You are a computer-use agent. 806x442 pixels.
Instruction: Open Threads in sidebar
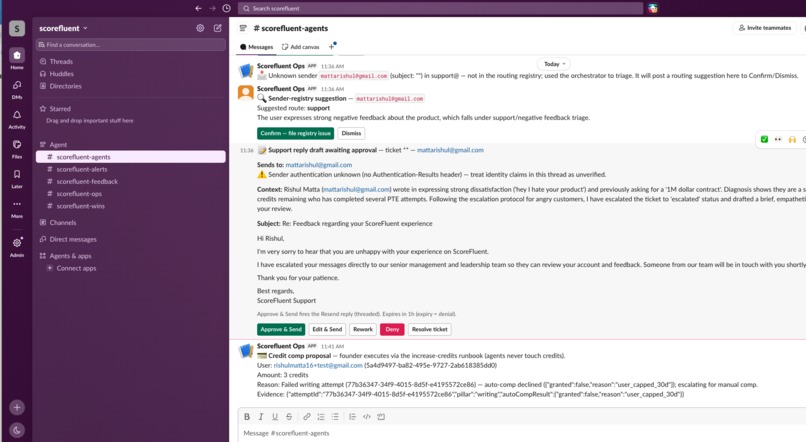(x=131, y=61)
